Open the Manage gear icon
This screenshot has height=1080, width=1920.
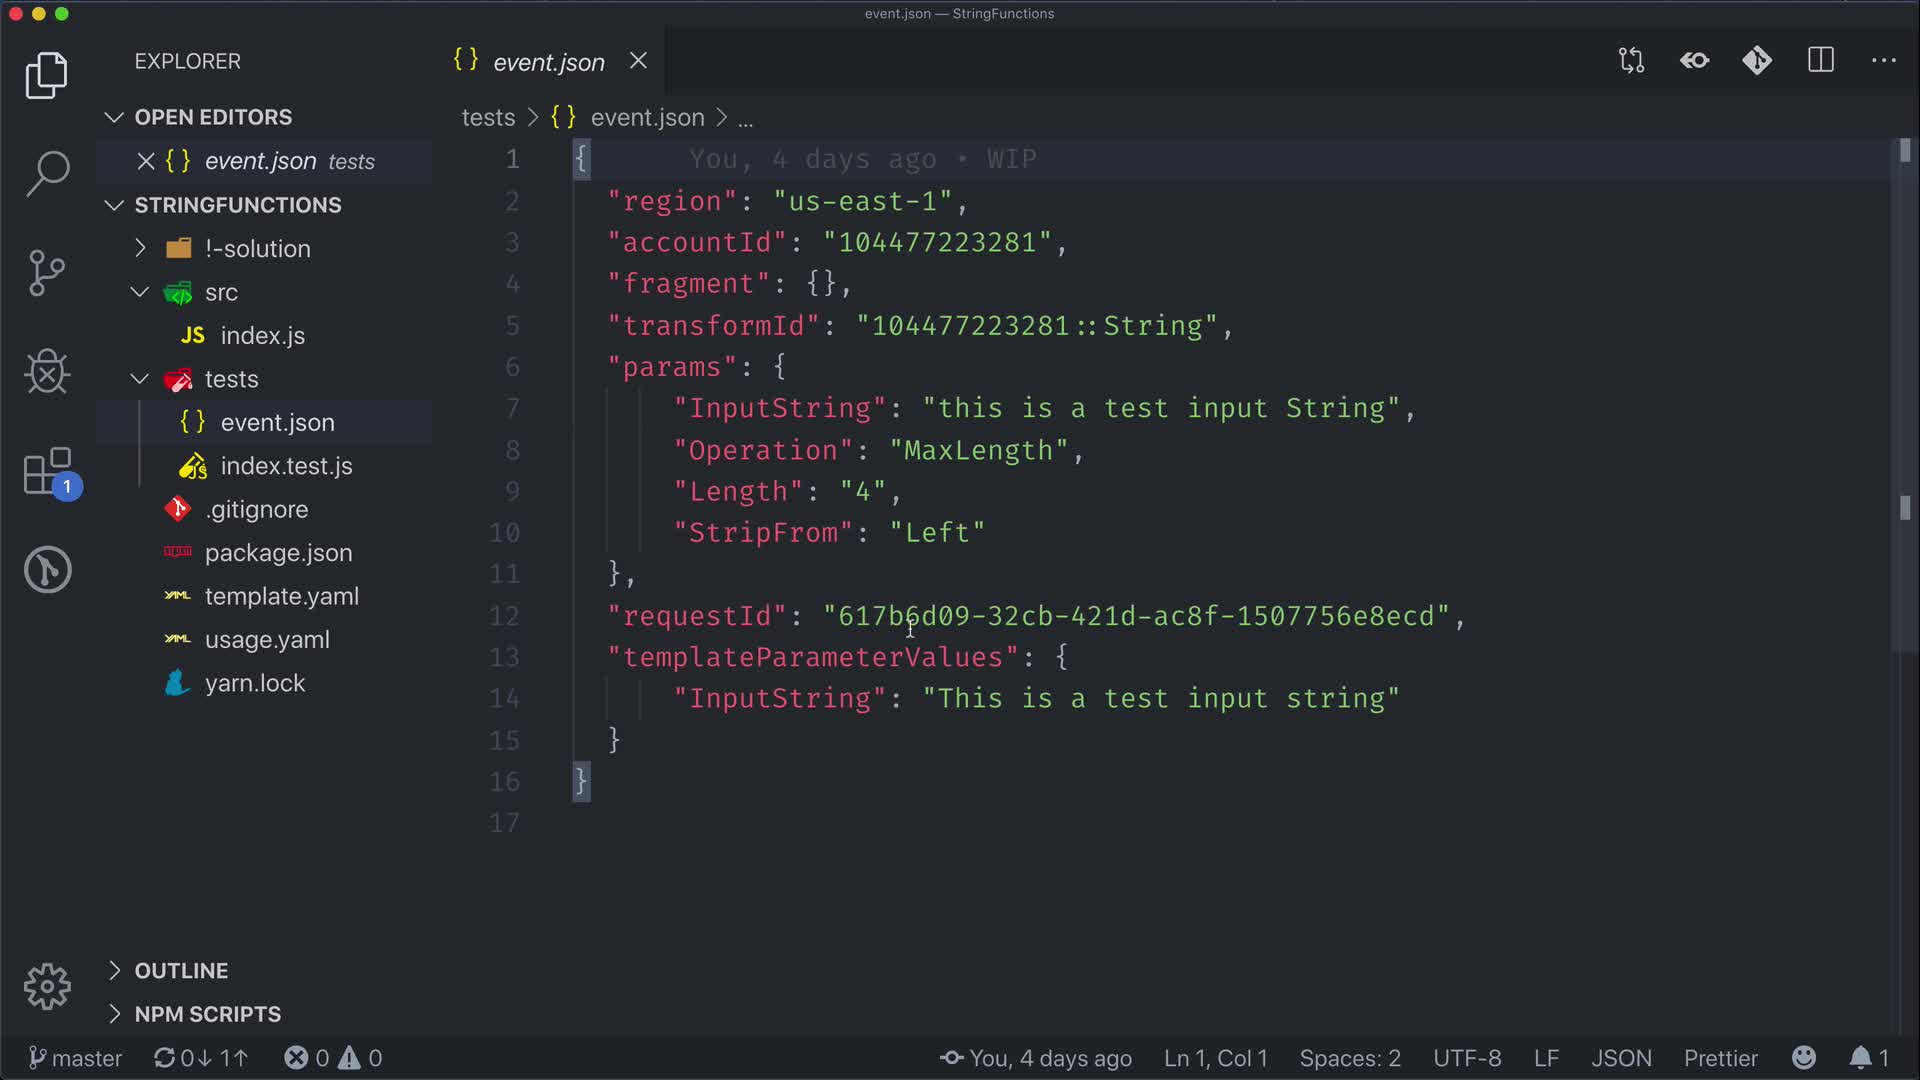tap(47, 987)
